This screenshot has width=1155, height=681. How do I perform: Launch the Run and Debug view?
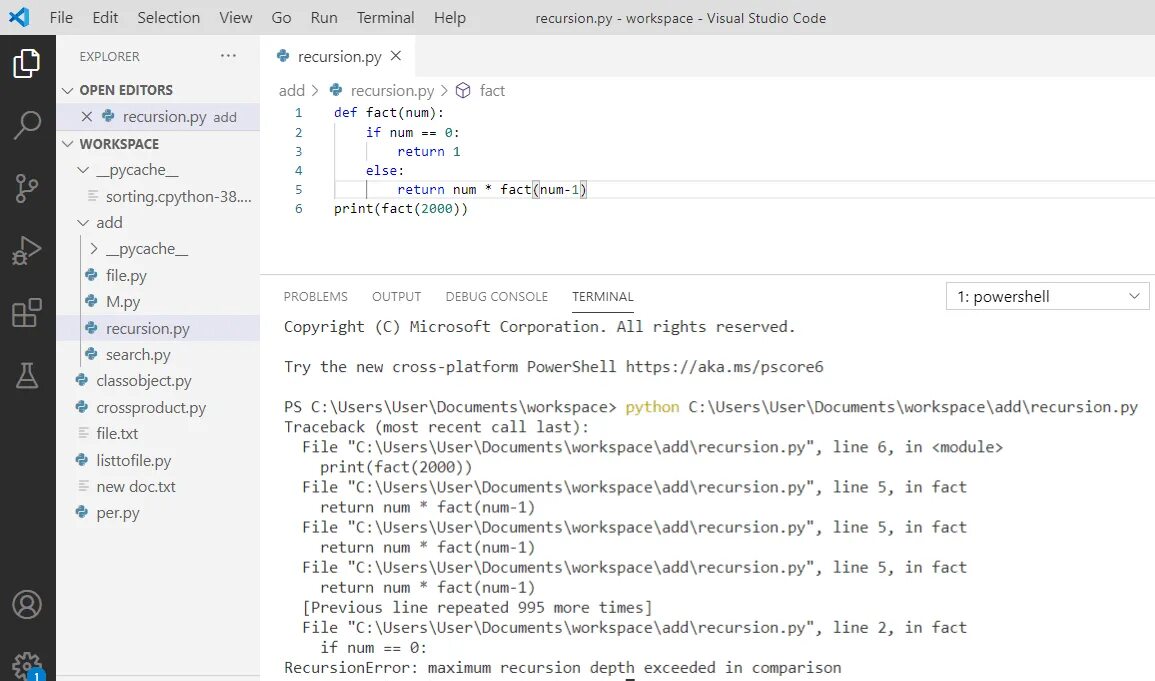pyautogui.click(x=27, y=249)
